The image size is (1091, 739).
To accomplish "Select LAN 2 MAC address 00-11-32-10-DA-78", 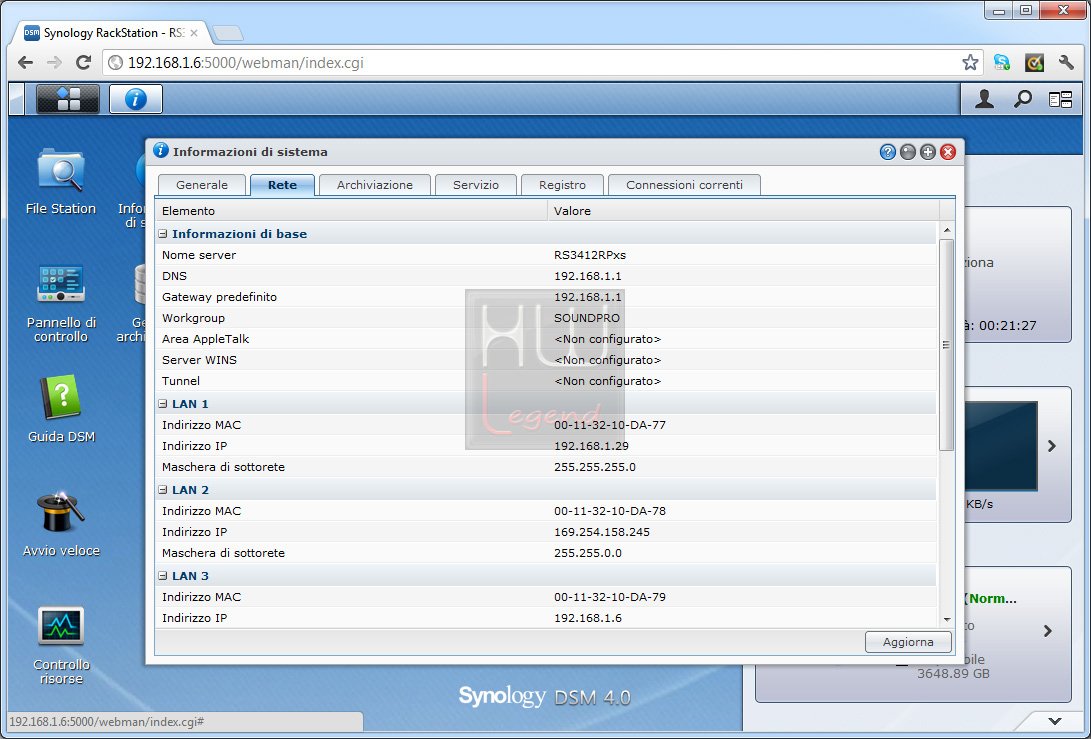I will click(x=610, y=511).
